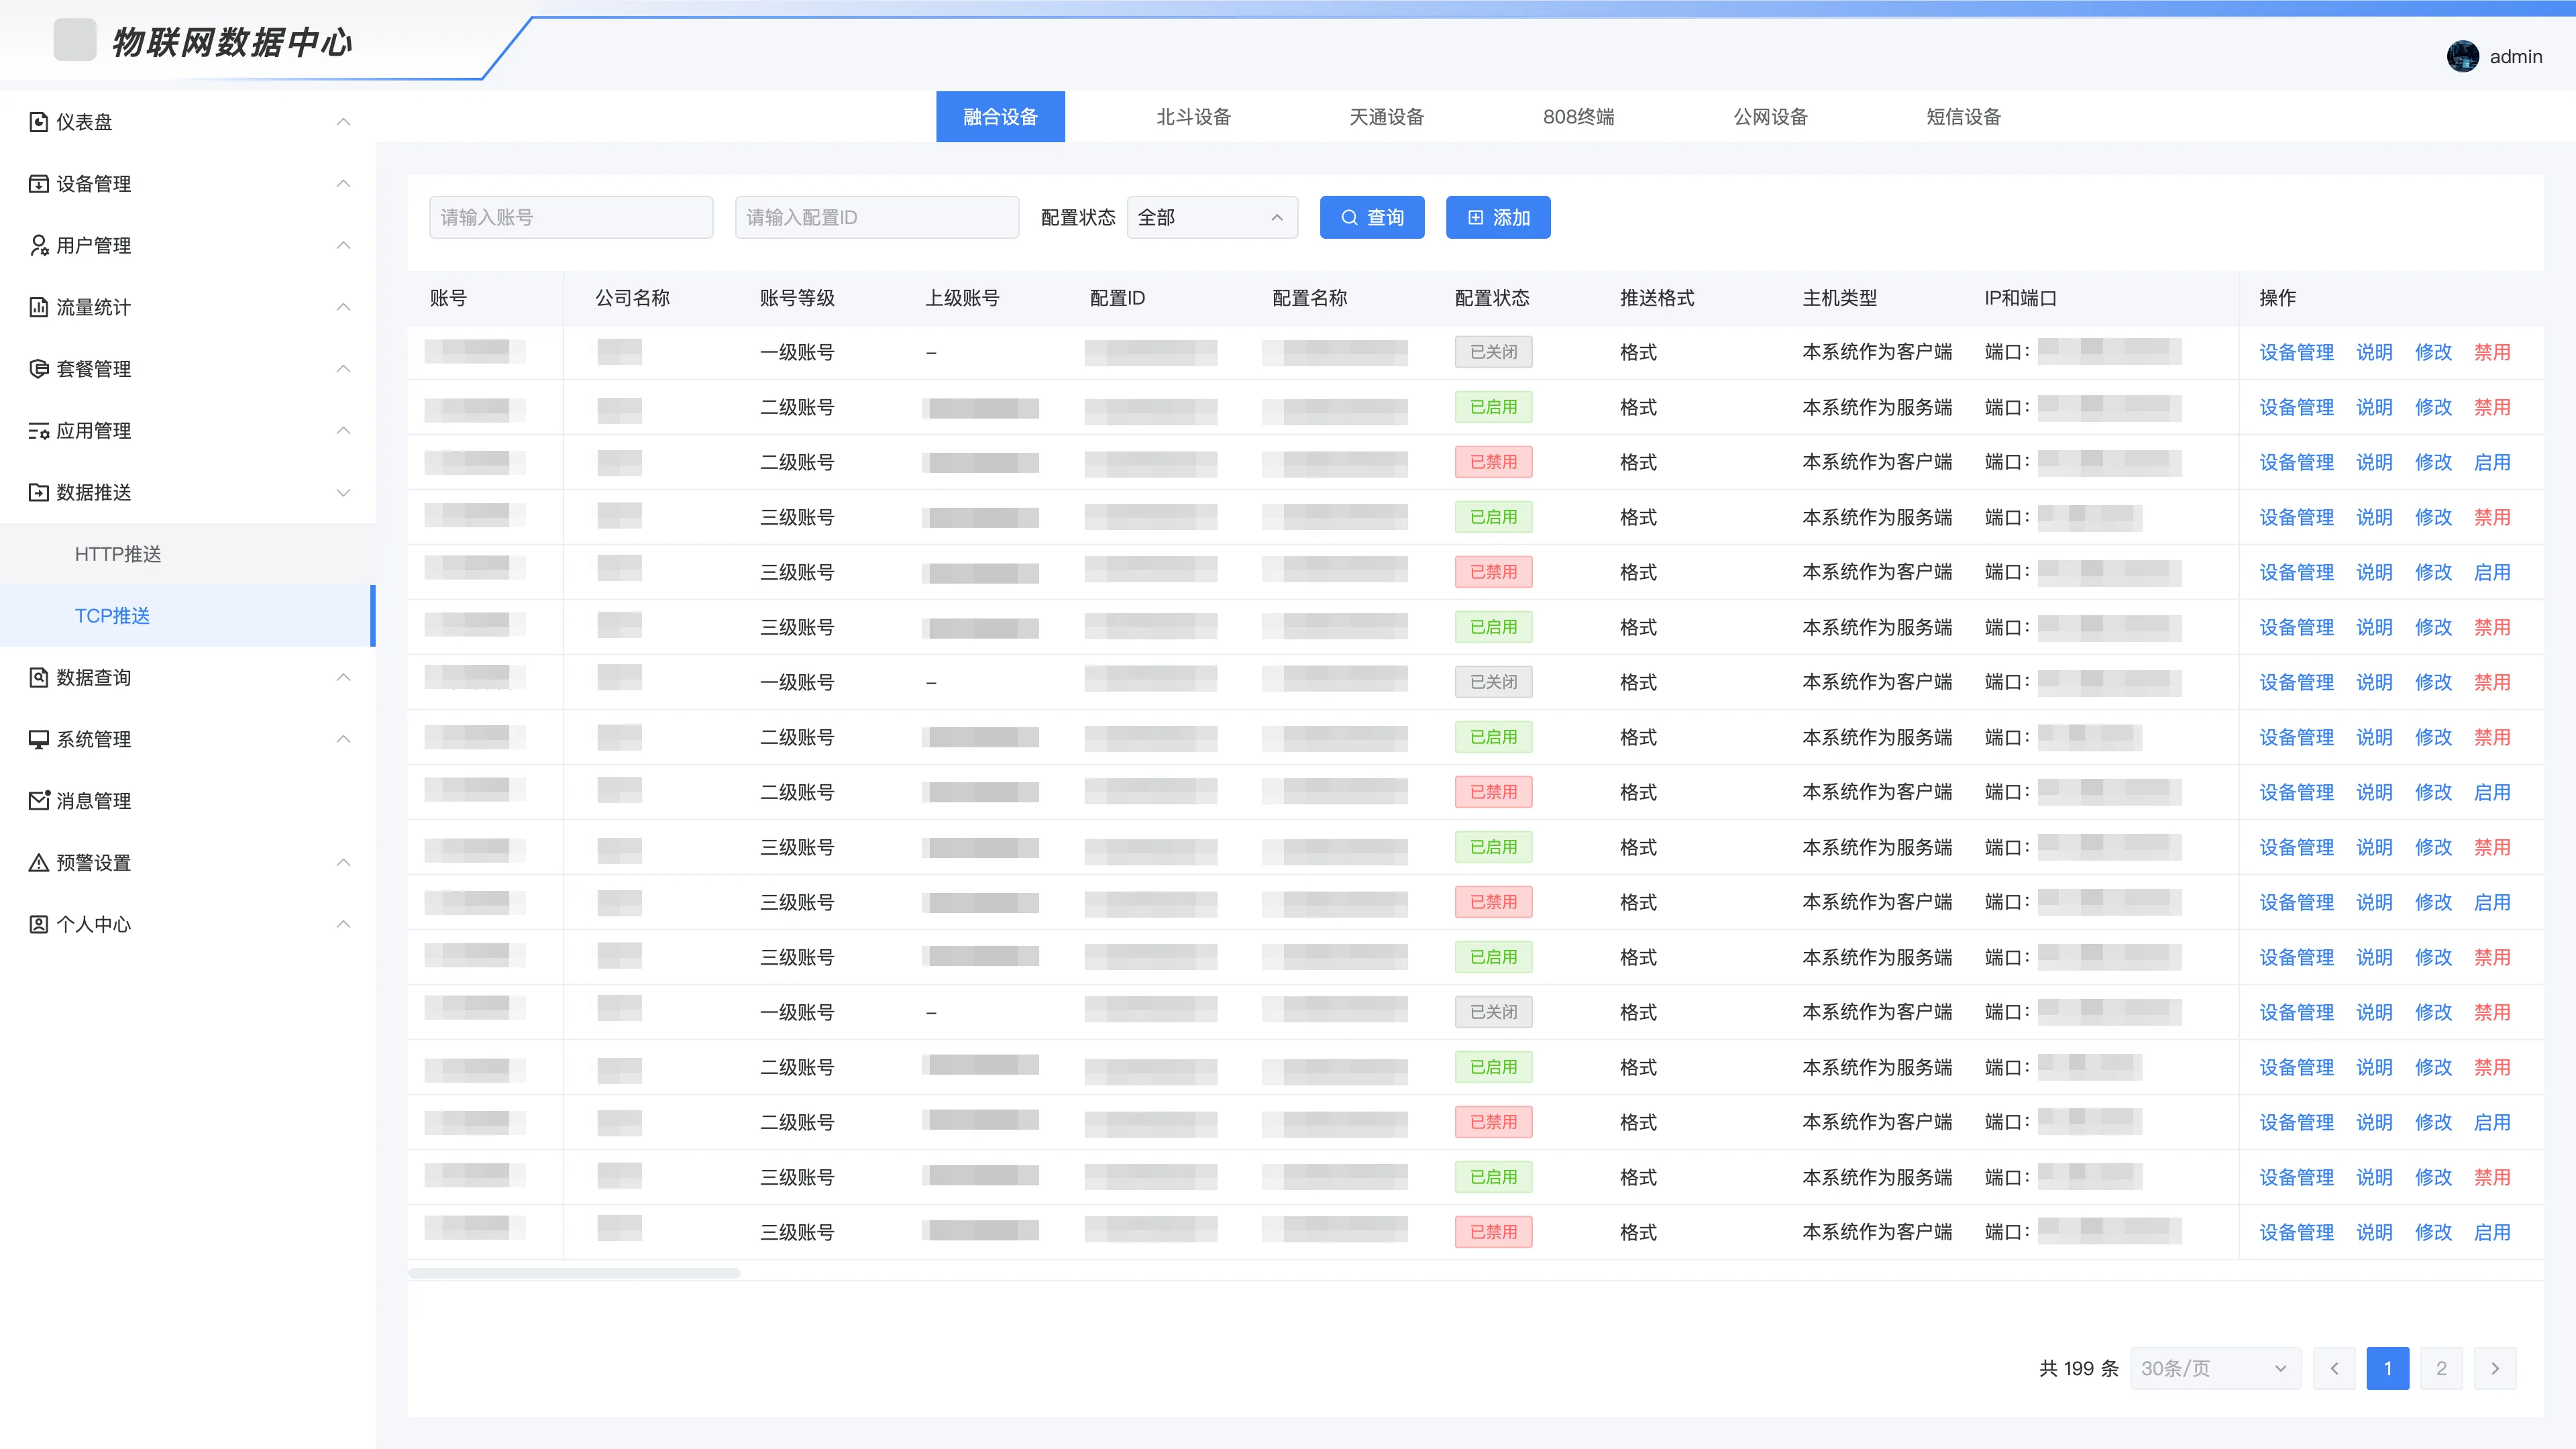The image size is (2576, 1449).
Task: Click the table's horizontal scrollbar
Action: 574,1273
